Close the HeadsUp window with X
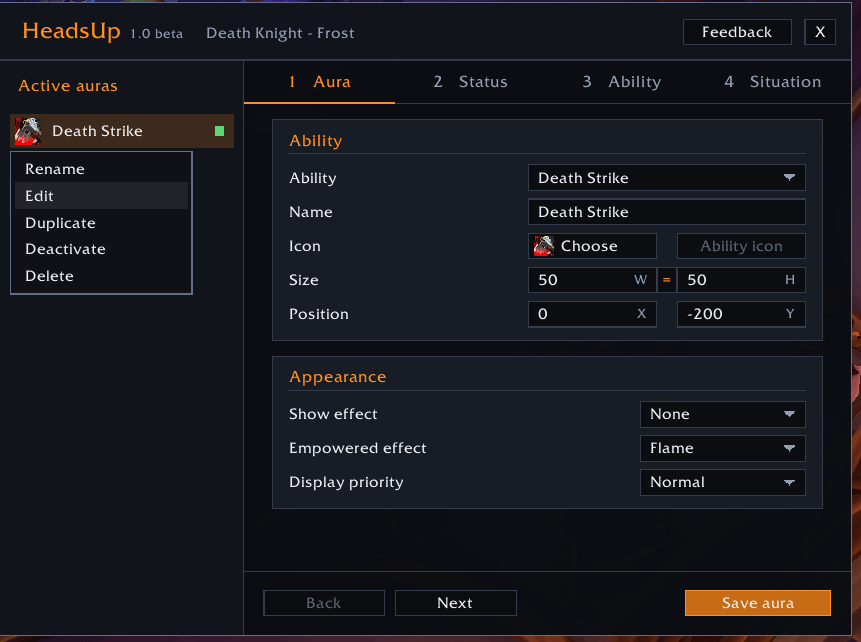 820,32
